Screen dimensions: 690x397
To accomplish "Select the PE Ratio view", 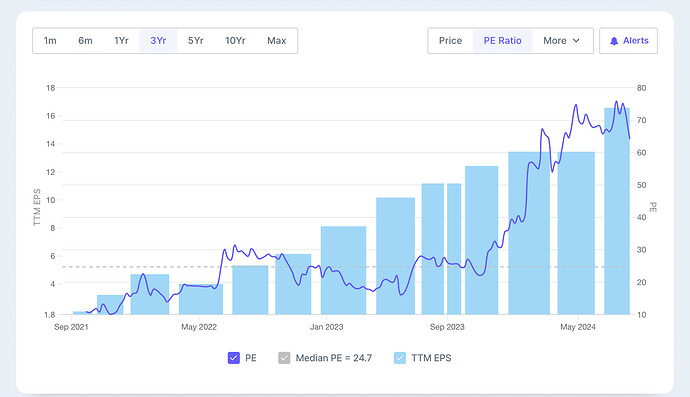I will pyautogui.click(x=503, y=40).
